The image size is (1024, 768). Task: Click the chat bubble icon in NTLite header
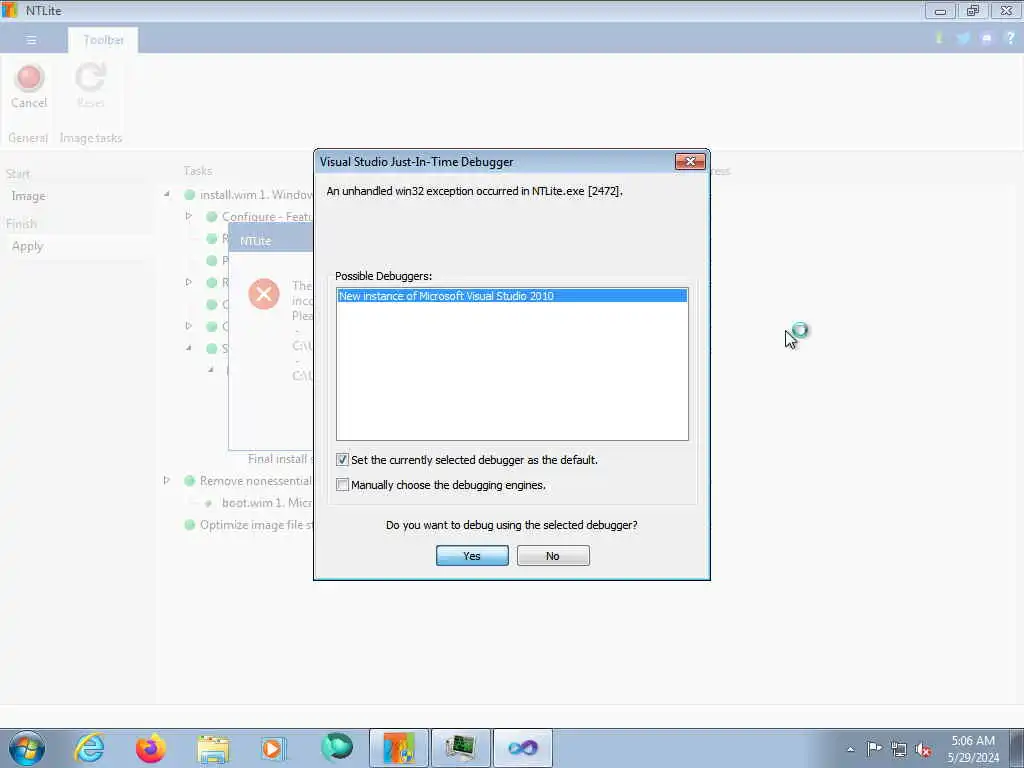click(x=987, y=39)
